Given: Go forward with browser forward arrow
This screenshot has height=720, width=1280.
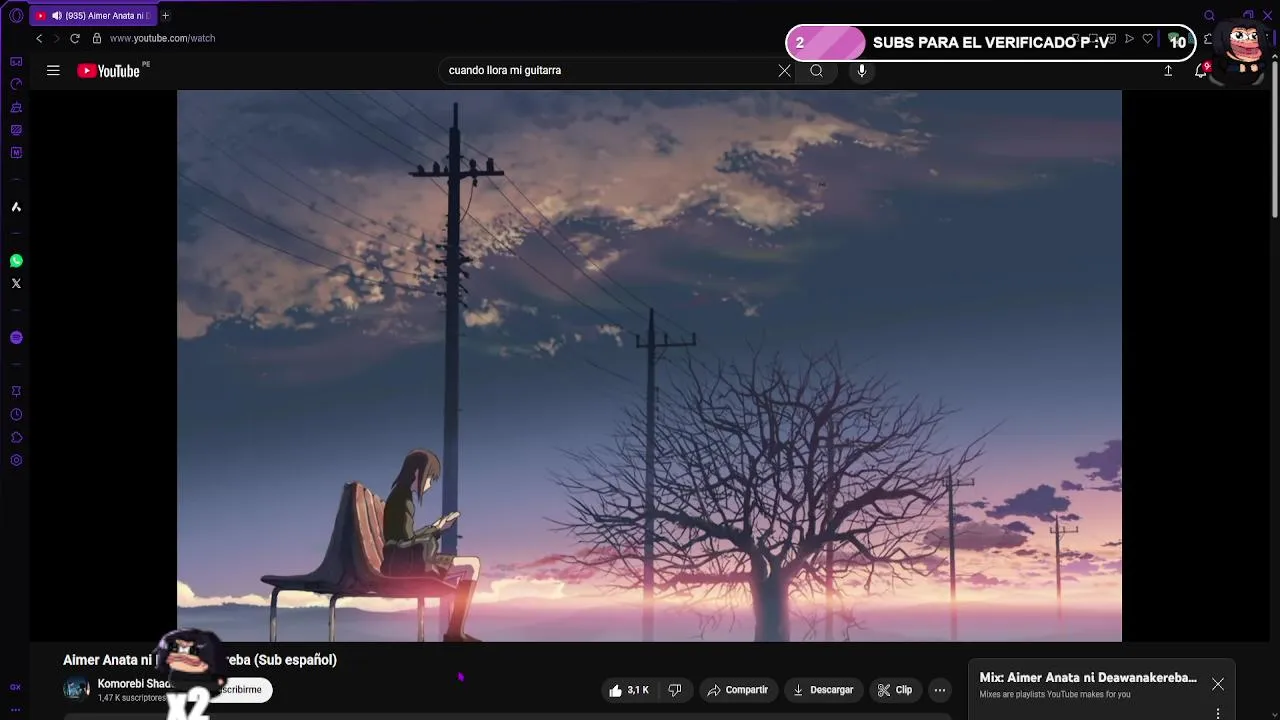Looking at the screenshot, I should (56, 38).
